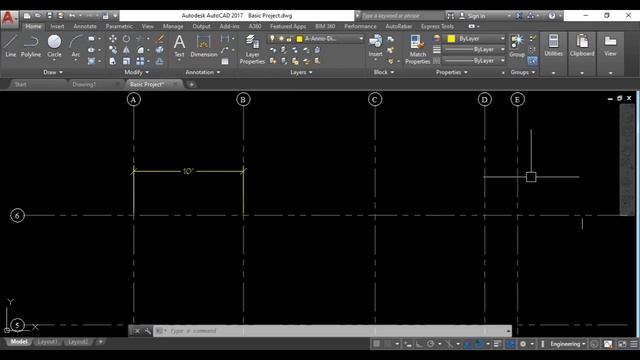Switch to Layout1 tab

point(47,342)
